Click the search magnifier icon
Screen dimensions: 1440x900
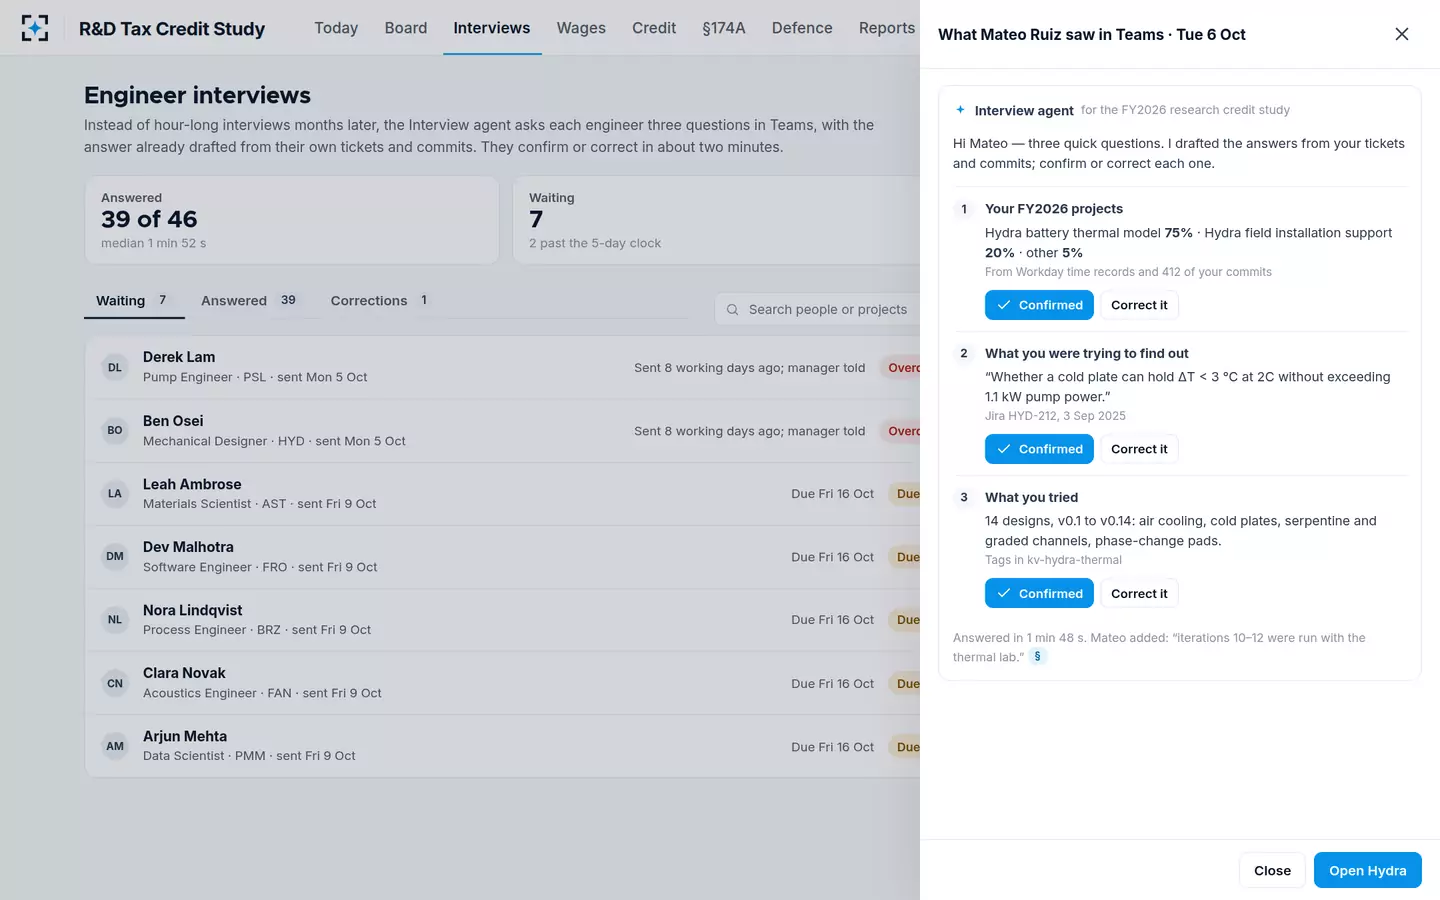pyautogui.click(x=733, y=310)
